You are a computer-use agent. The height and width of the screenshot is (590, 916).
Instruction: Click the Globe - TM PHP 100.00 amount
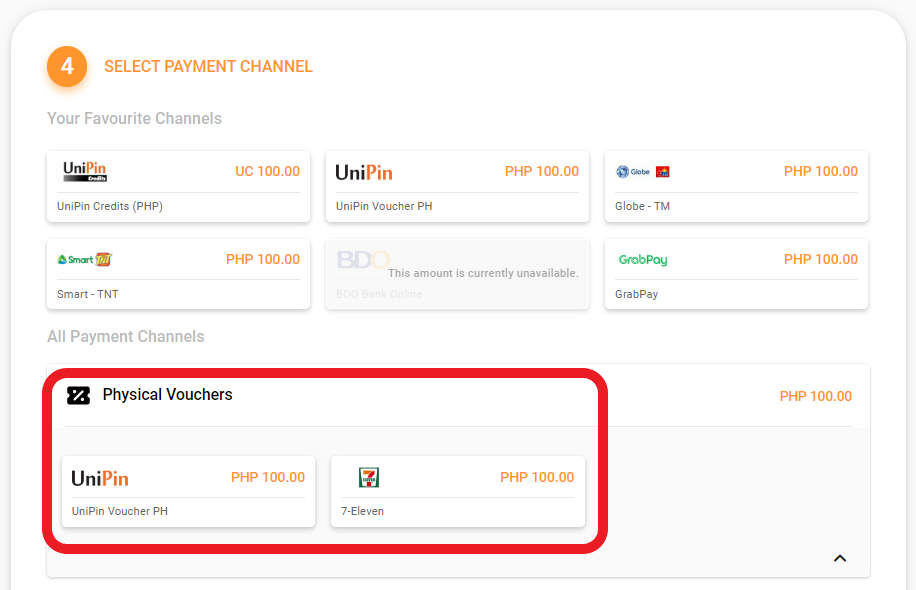pyautogui.click(x=821, y=171)
